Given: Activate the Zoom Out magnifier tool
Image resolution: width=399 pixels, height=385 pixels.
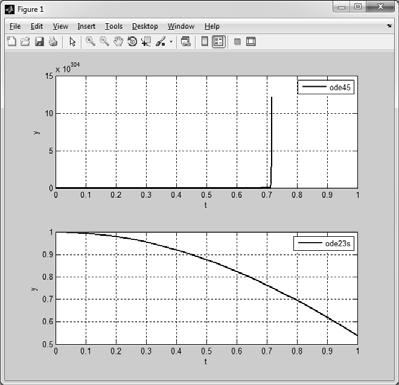Looking at the screenshot, I should pos(104,42).
